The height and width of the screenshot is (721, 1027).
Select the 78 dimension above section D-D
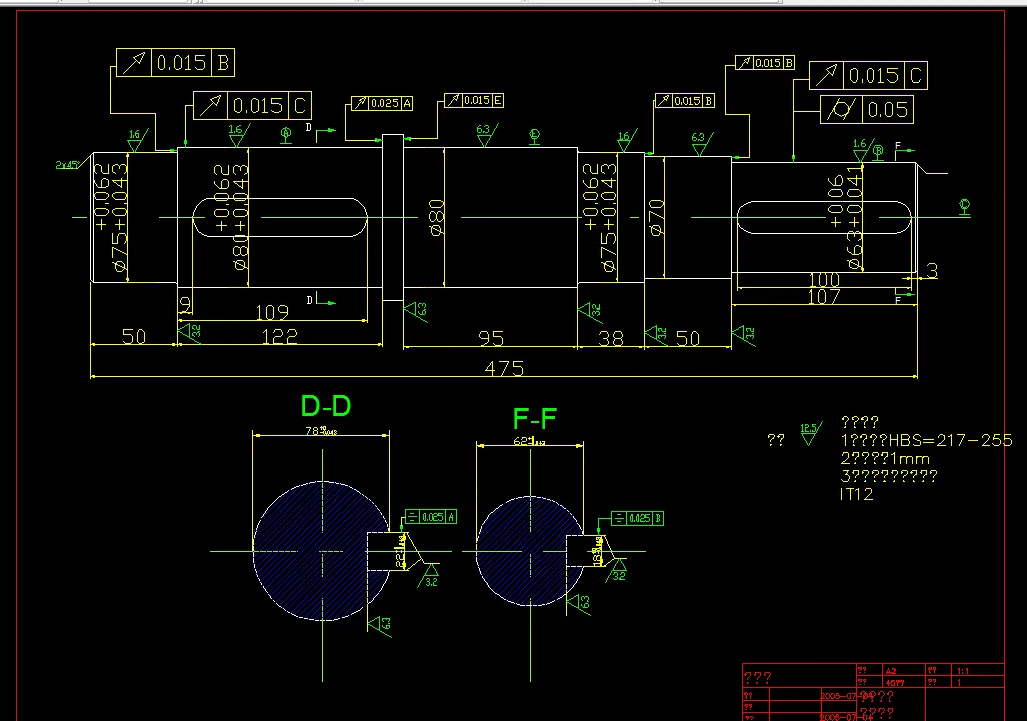tap(321, 431)
